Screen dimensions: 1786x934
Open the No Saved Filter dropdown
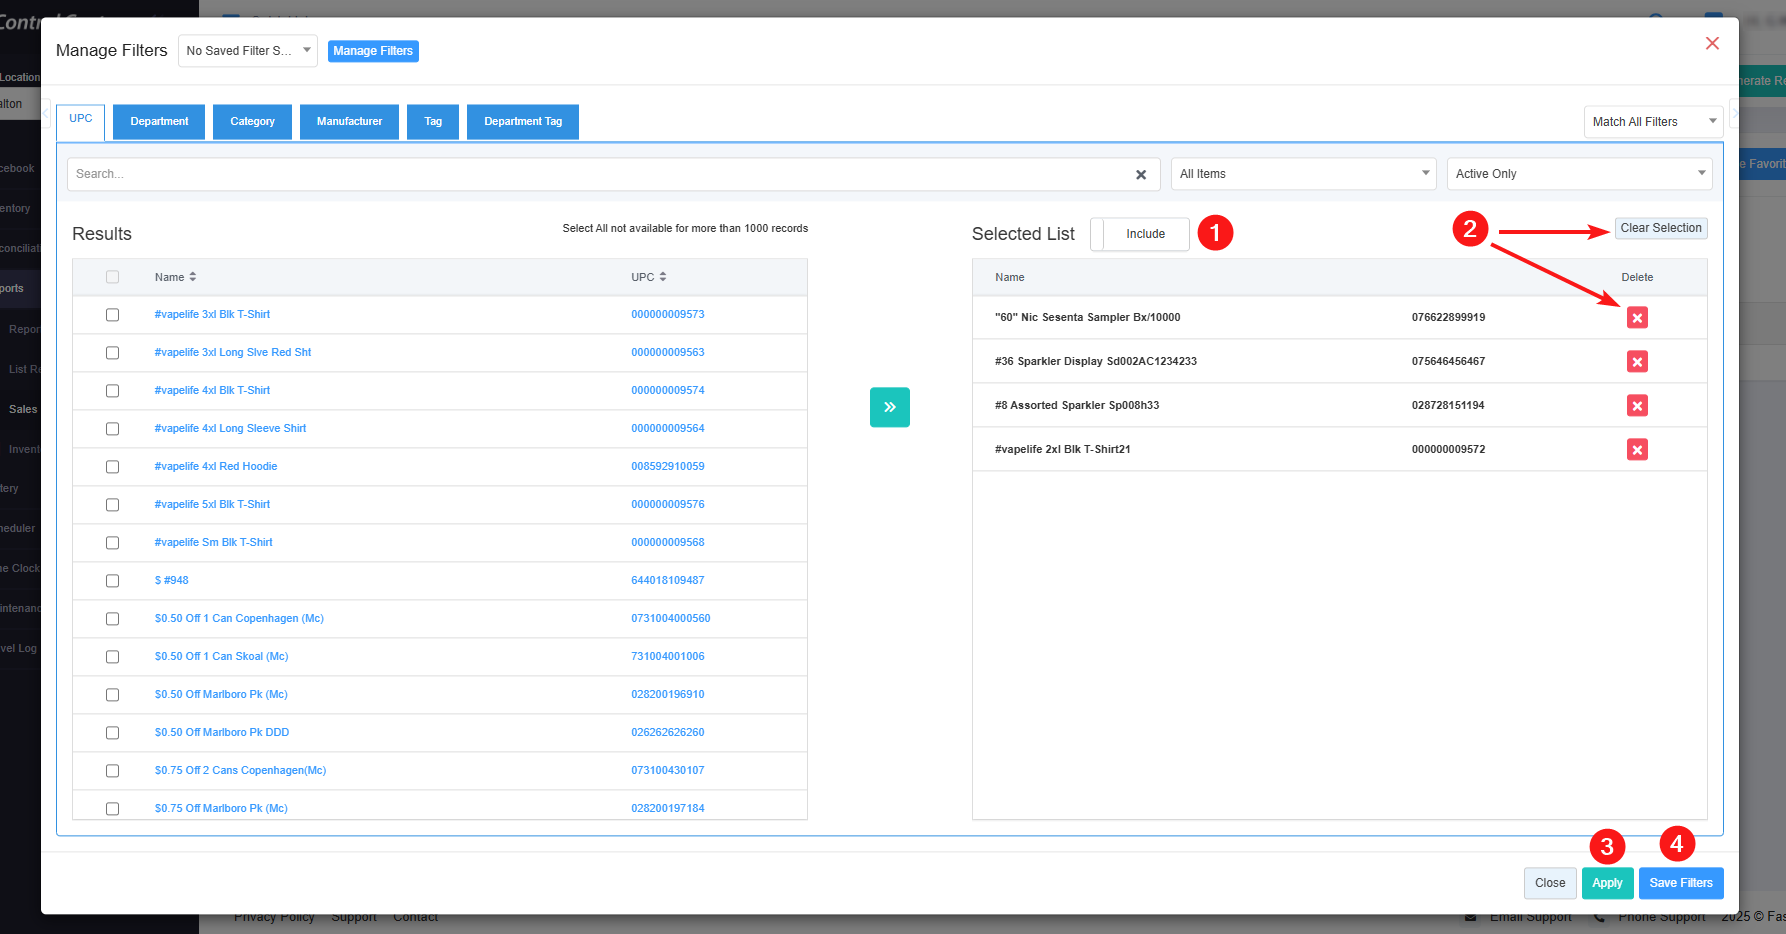(x=247, y=51)
